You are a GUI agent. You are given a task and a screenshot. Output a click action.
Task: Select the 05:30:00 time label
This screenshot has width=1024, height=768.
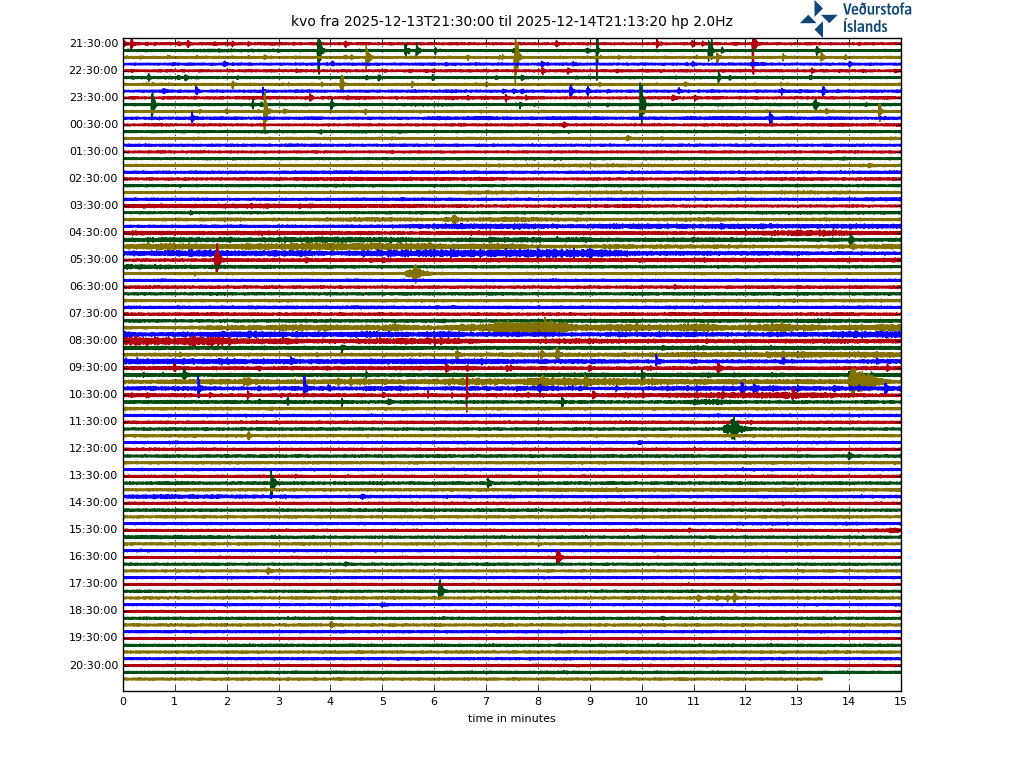tap(94, 260)
